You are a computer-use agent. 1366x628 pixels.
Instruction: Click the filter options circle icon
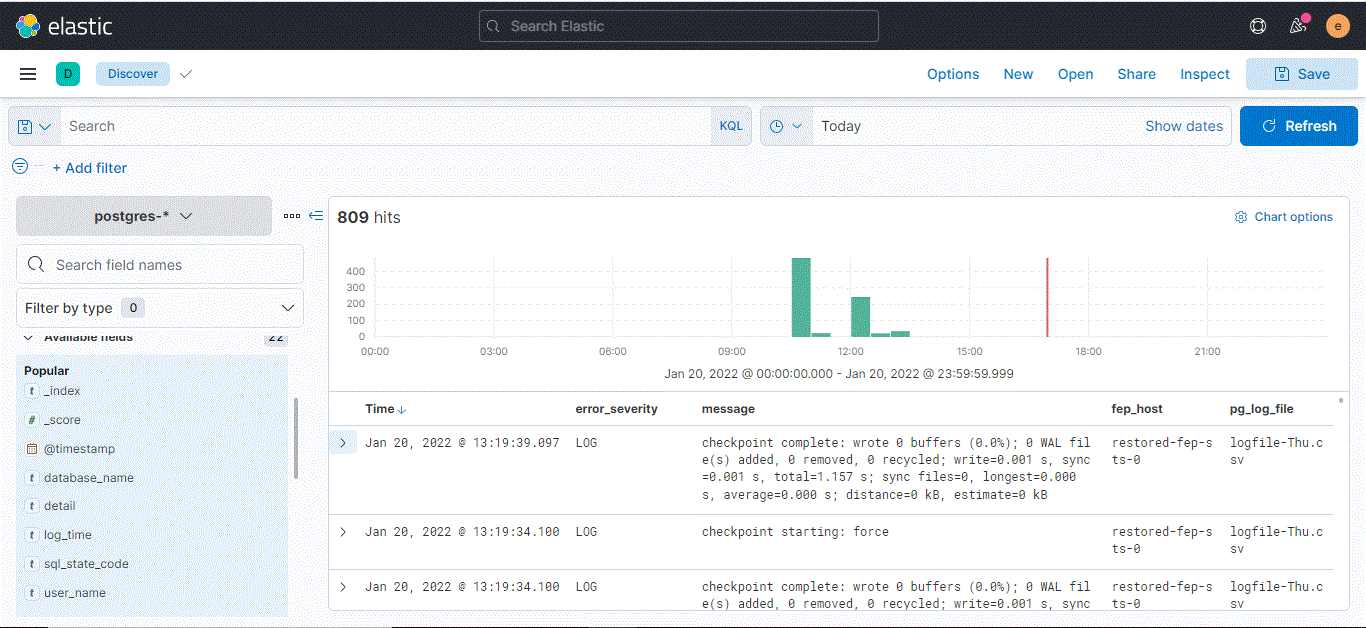point(20,166)
